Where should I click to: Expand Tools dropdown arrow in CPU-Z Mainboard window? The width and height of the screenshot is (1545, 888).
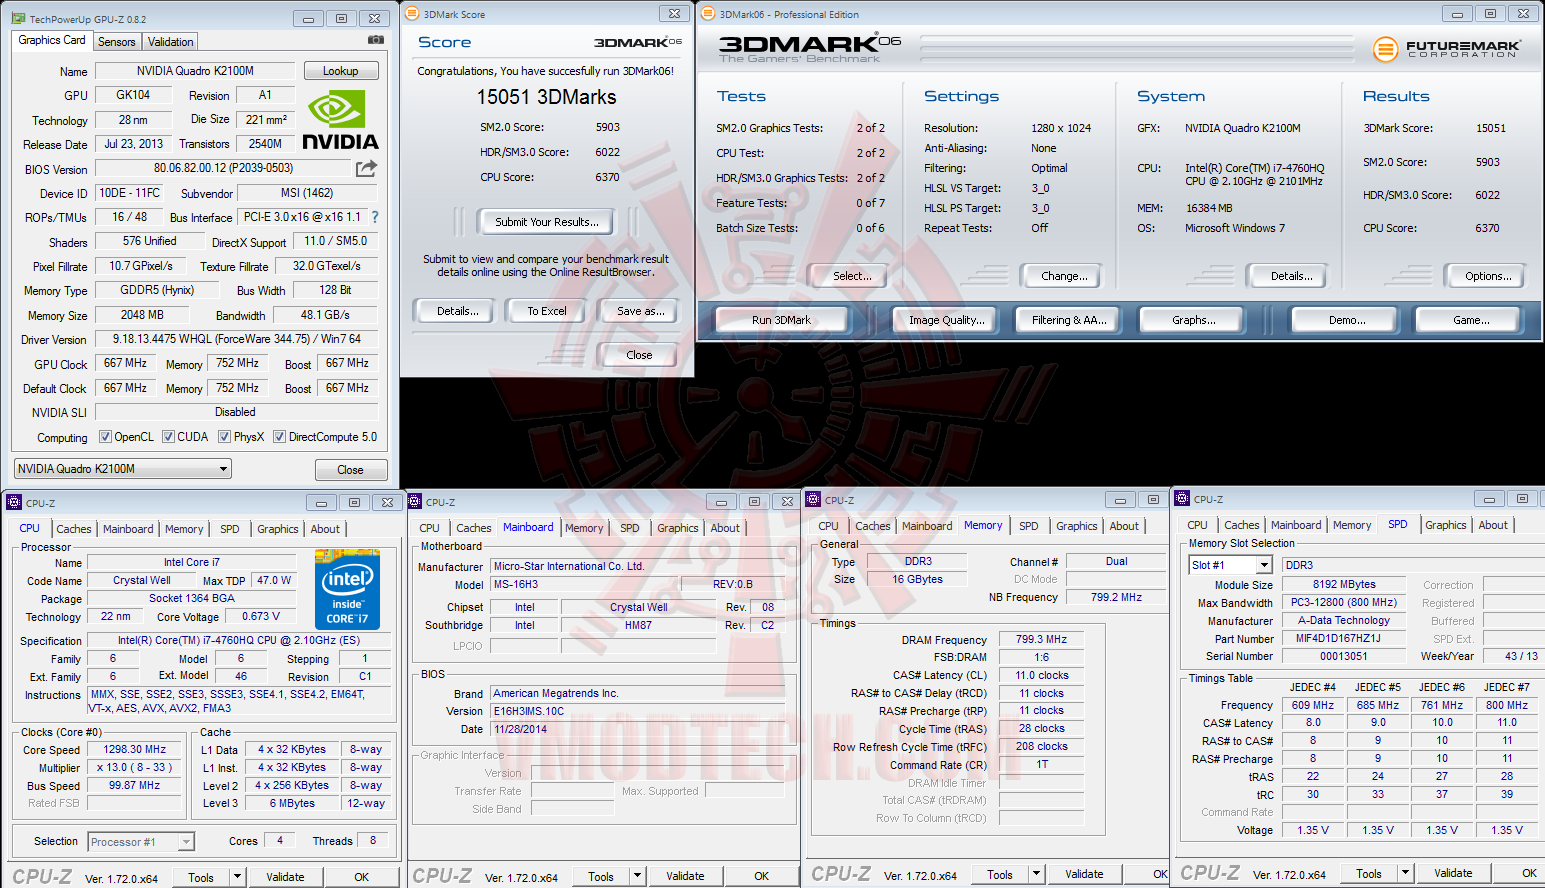pos(638,876)
